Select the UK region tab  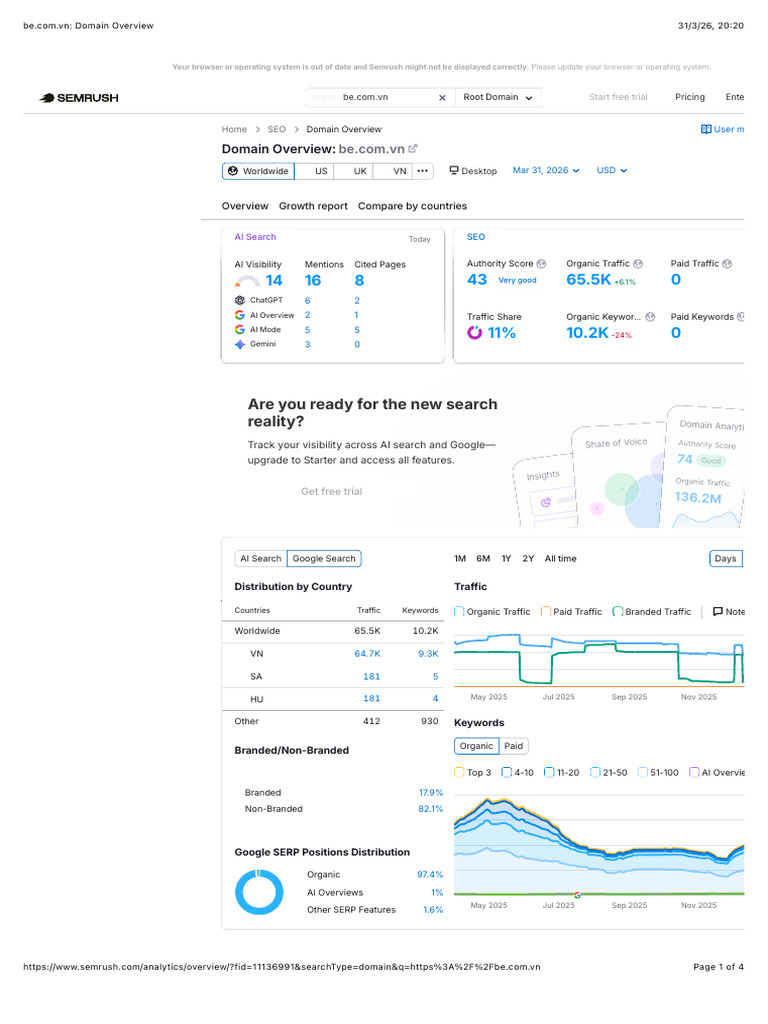pyautogui.click(x=353, y=171)
